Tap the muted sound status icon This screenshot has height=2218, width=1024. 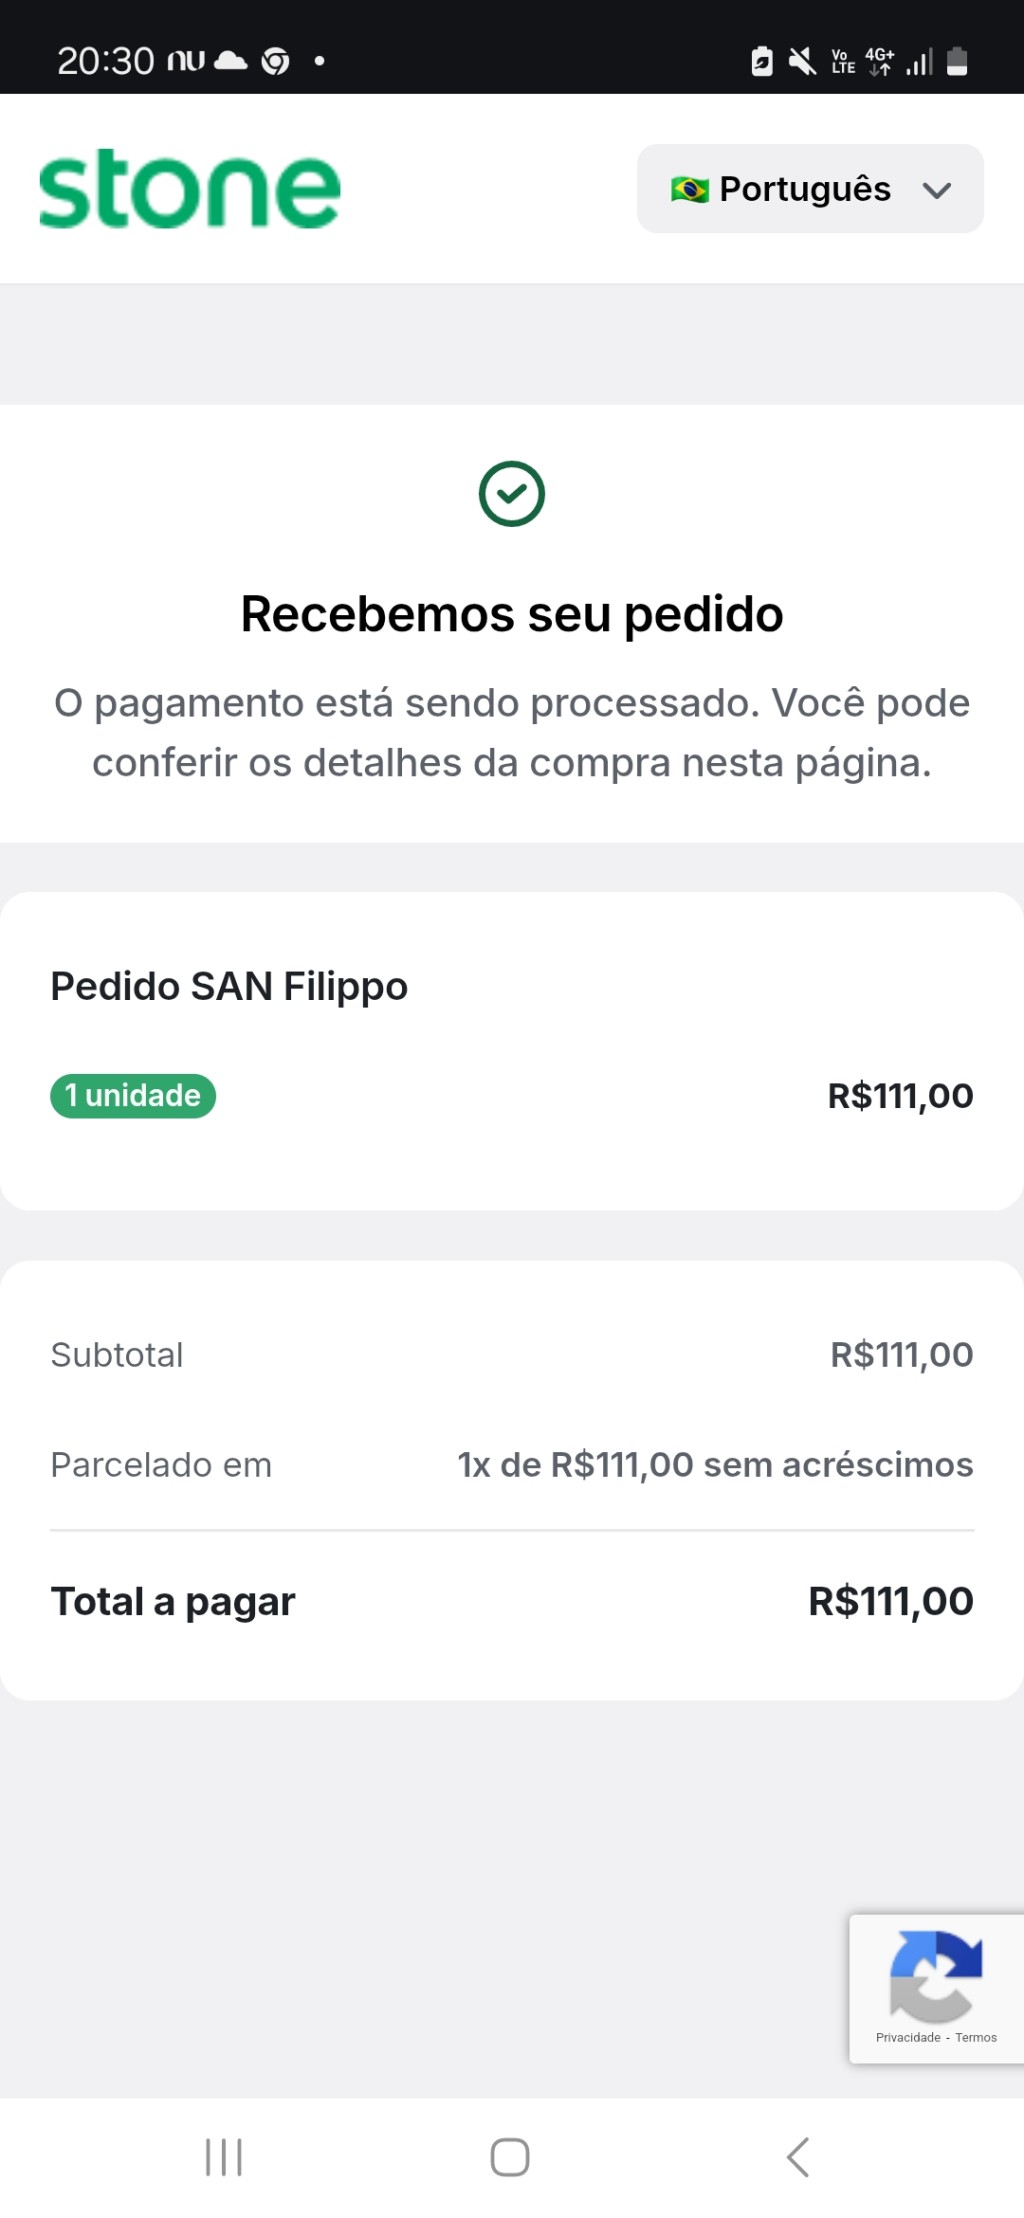tap(802, 62)
